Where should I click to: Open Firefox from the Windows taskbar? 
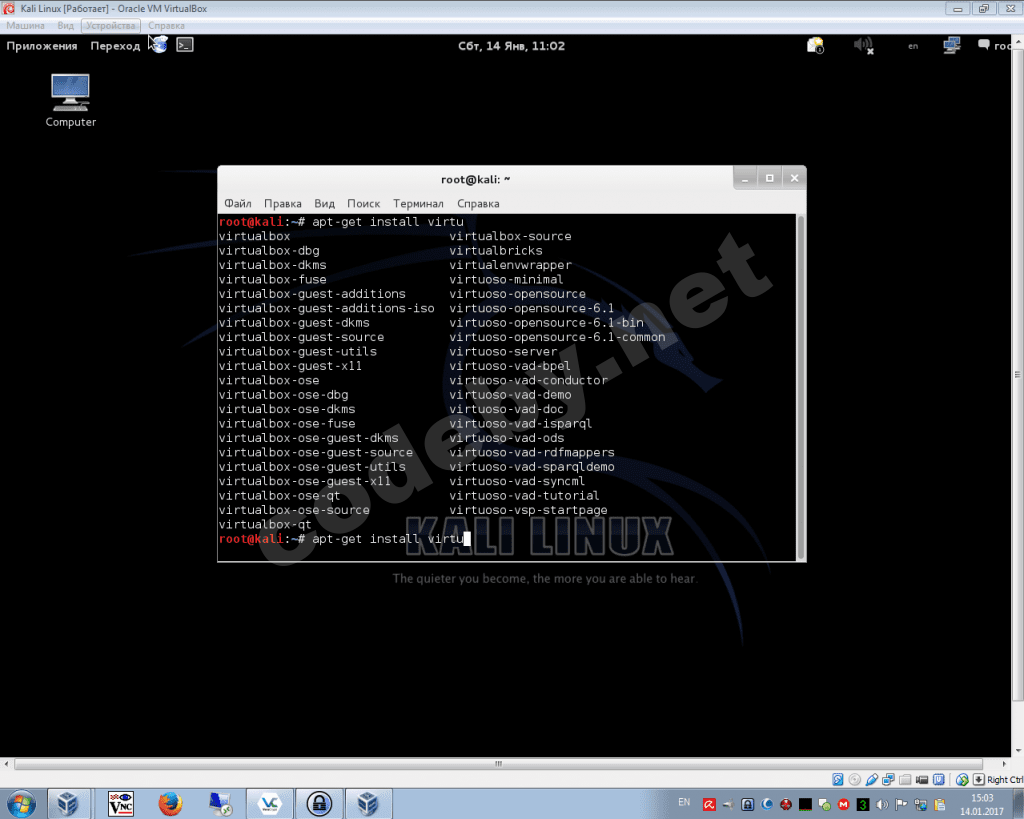[x=170, y=803]
